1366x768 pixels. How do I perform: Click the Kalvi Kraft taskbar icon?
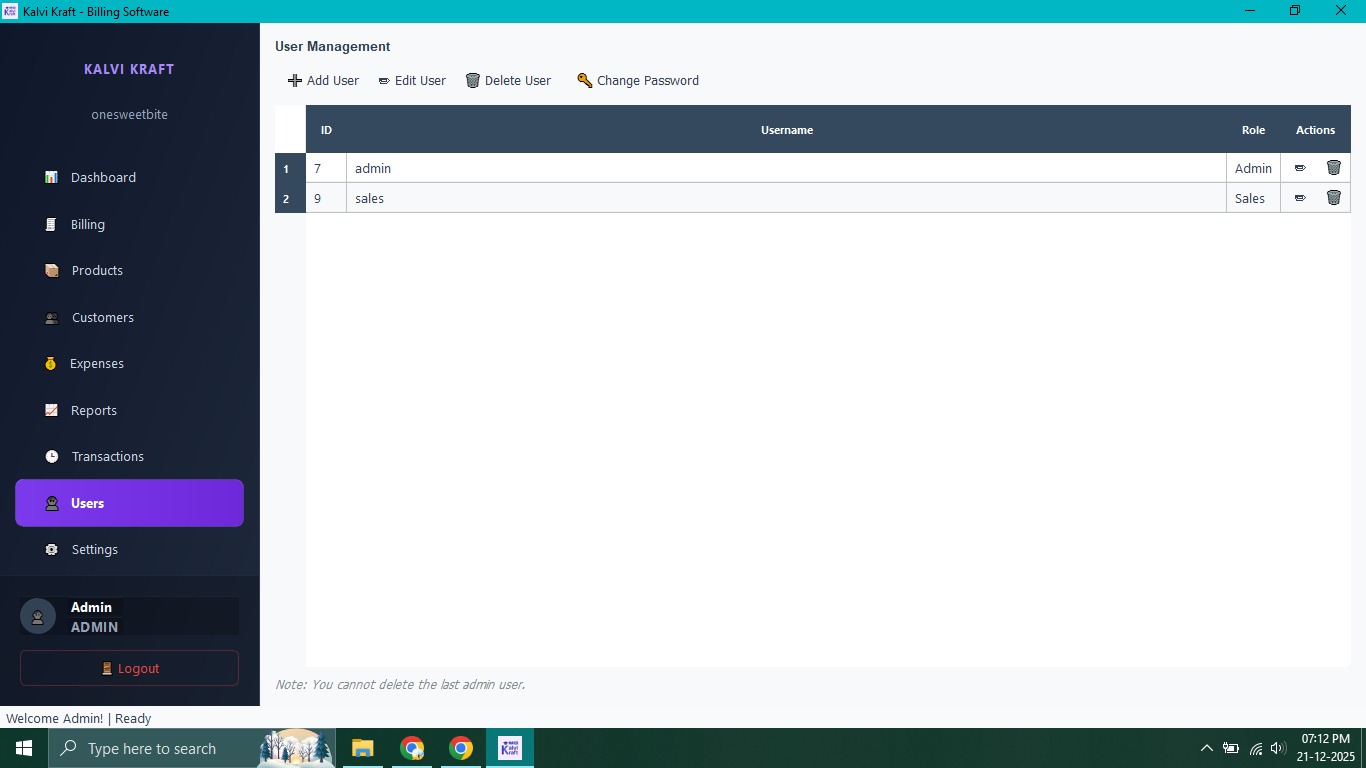point(510,747)
